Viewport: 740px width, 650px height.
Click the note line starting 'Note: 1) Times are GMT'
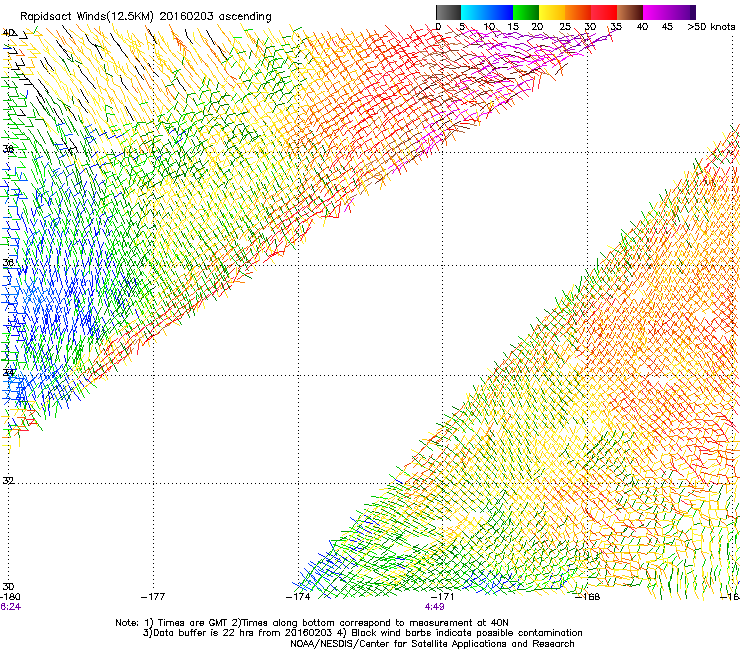click(311, 623)
